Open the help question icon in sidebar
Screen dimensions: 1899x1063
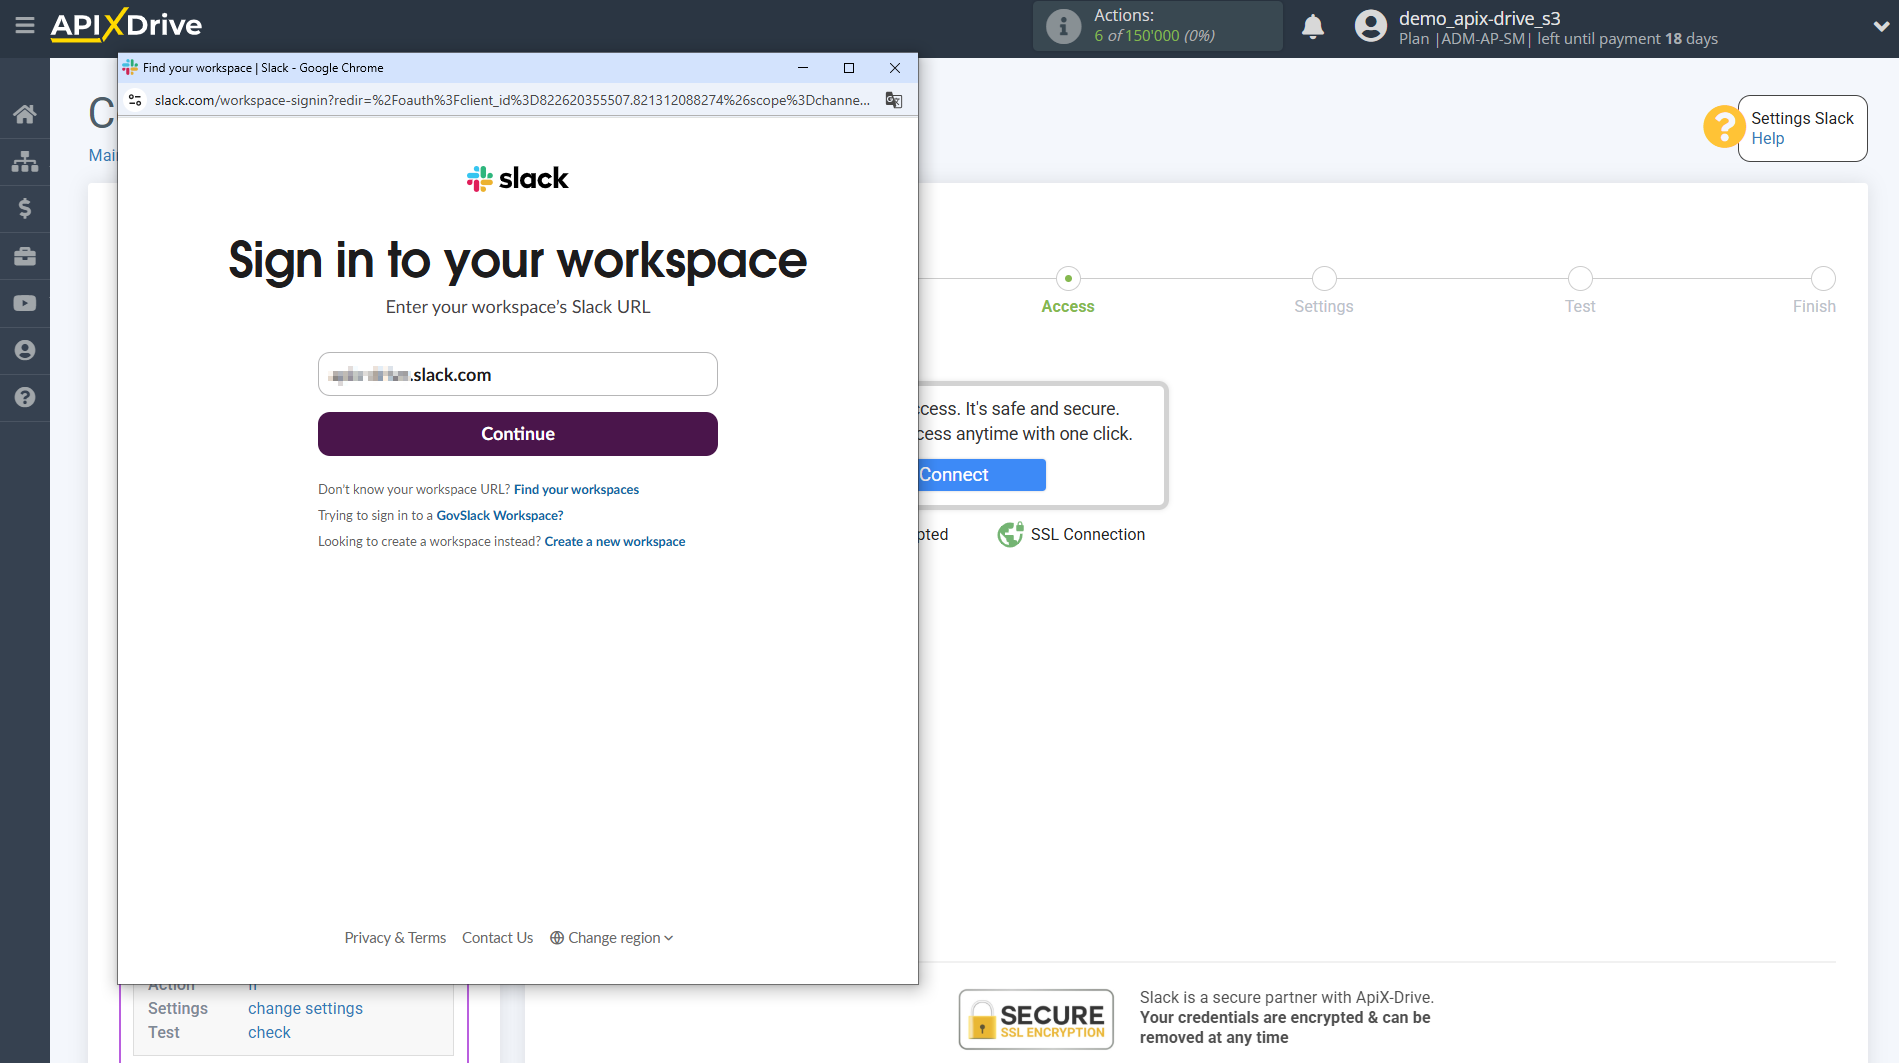[25, 397]
